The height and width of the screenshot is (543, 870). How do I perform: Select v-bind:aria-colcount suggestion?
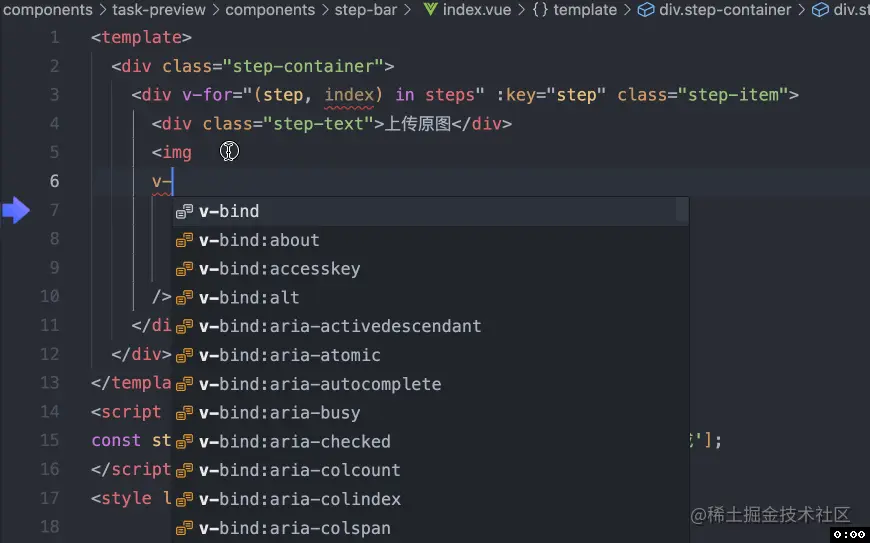click(431, 470)
